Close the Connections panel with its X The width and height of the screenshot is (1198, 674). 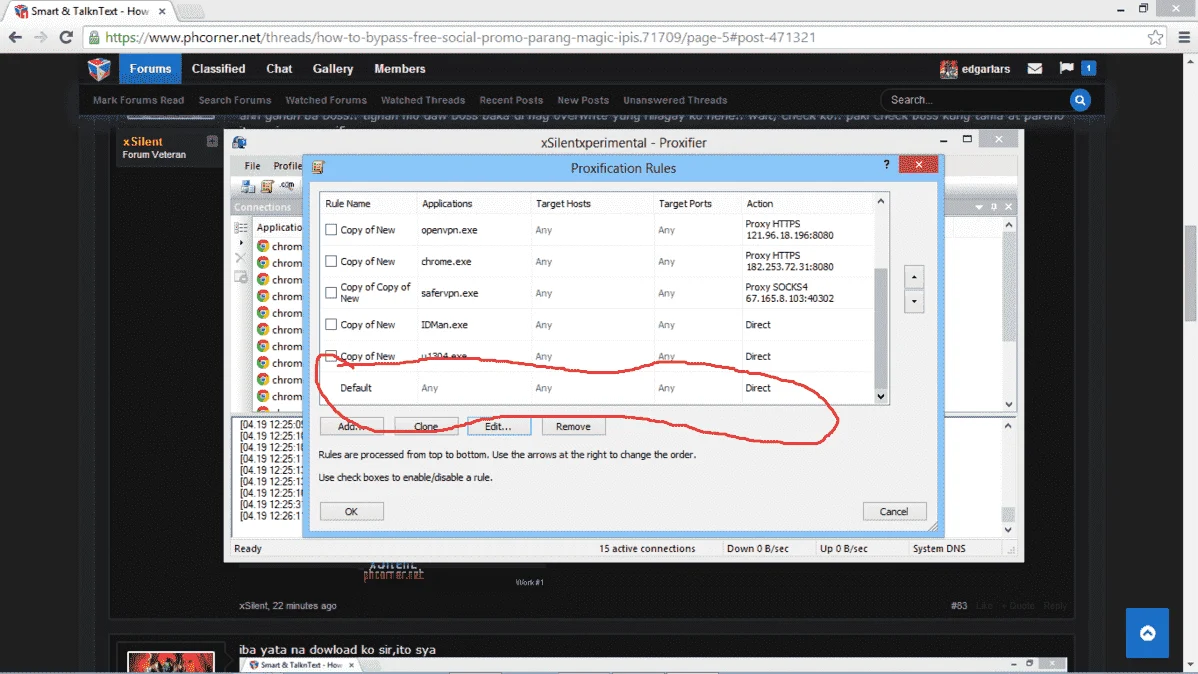coord(1009,207)
